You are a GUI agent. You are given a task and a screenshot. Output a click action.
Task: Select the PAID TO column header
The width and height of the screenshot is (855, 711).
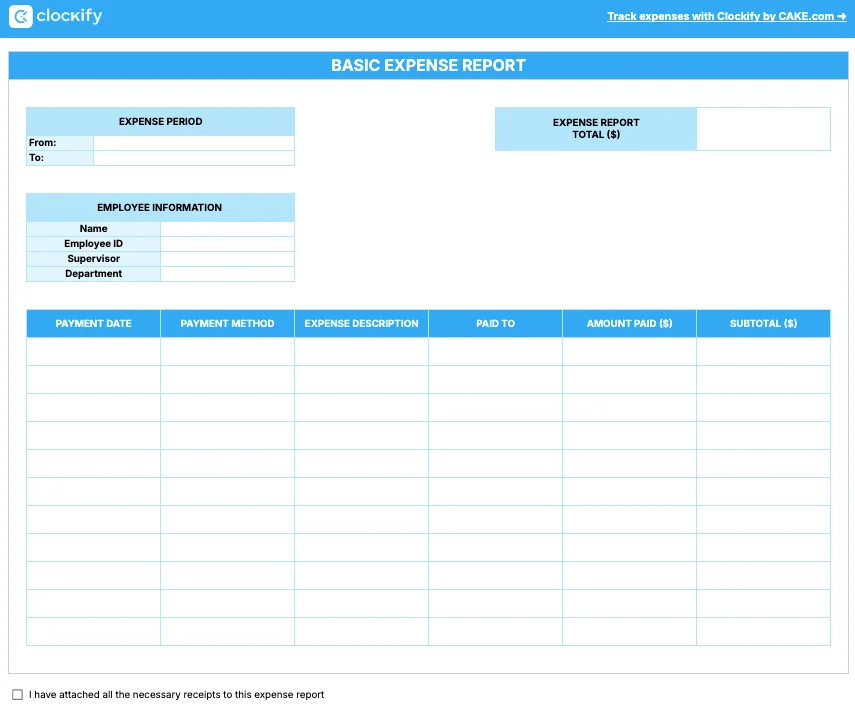tap(495, 323)
